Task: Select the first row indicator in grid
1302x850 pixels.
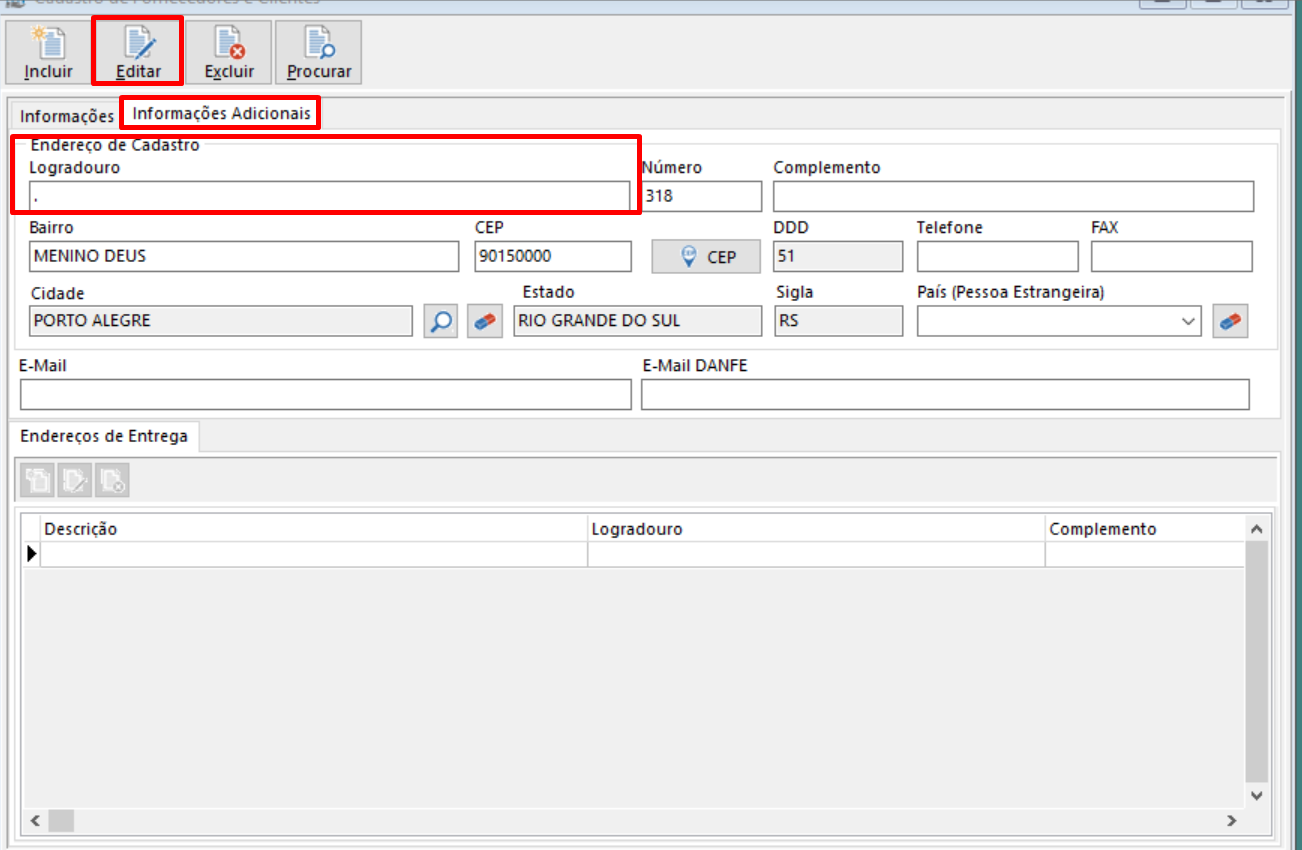Action: pos(31,554)
